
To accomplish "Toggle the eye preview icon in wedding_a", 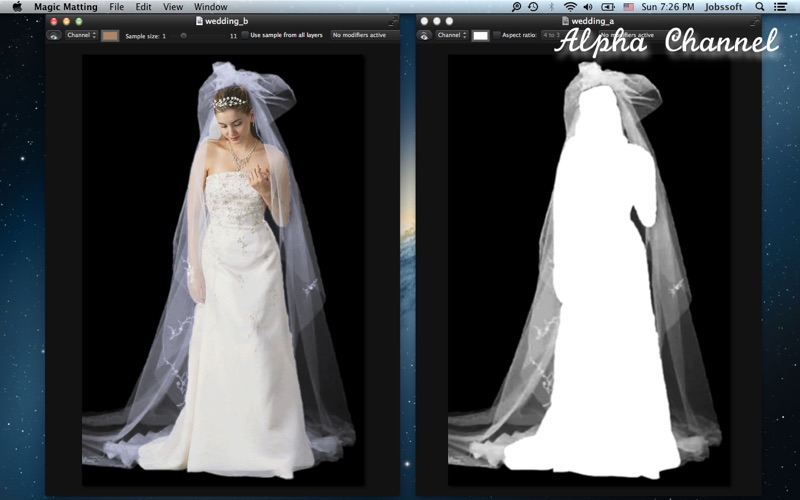I will coord(424,36).
